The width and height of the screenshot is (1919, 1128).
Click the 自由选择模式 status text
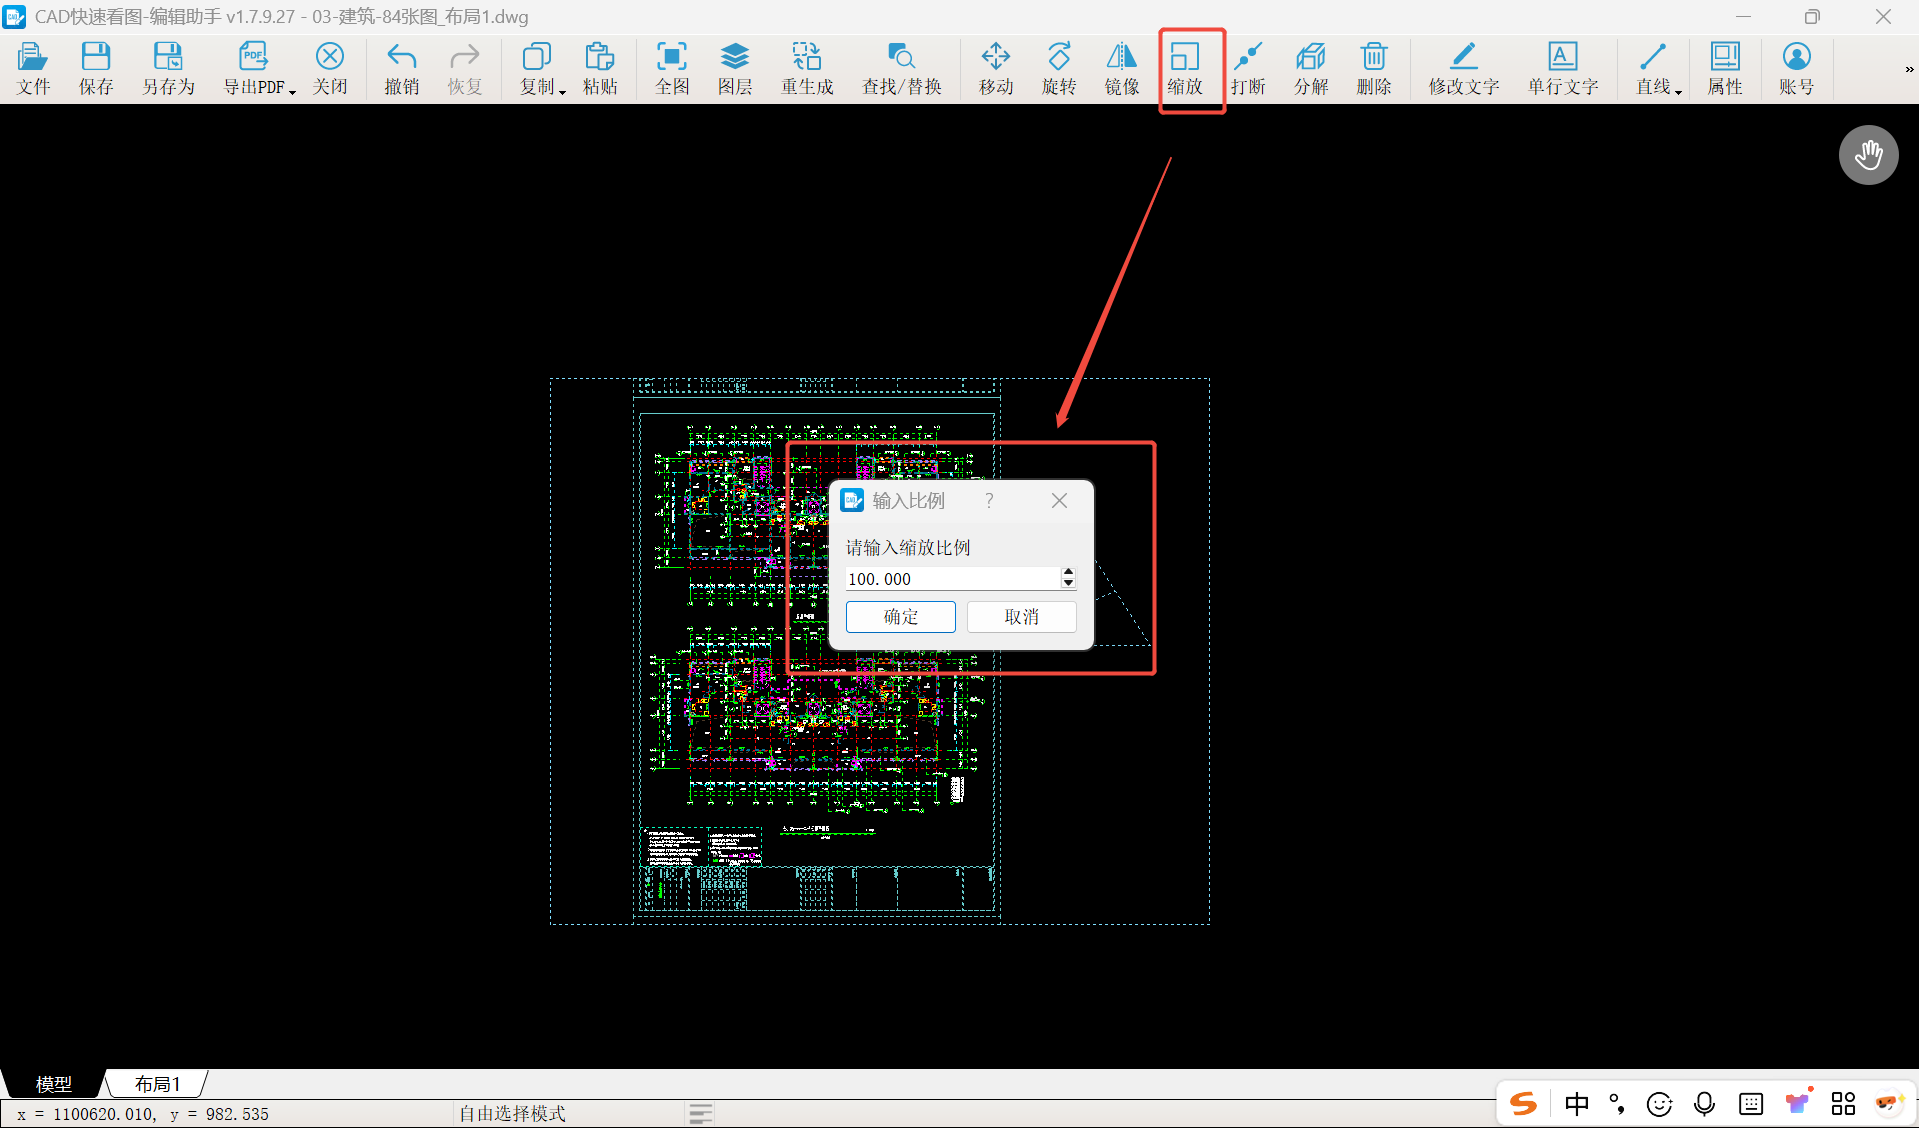point(513,1114)
